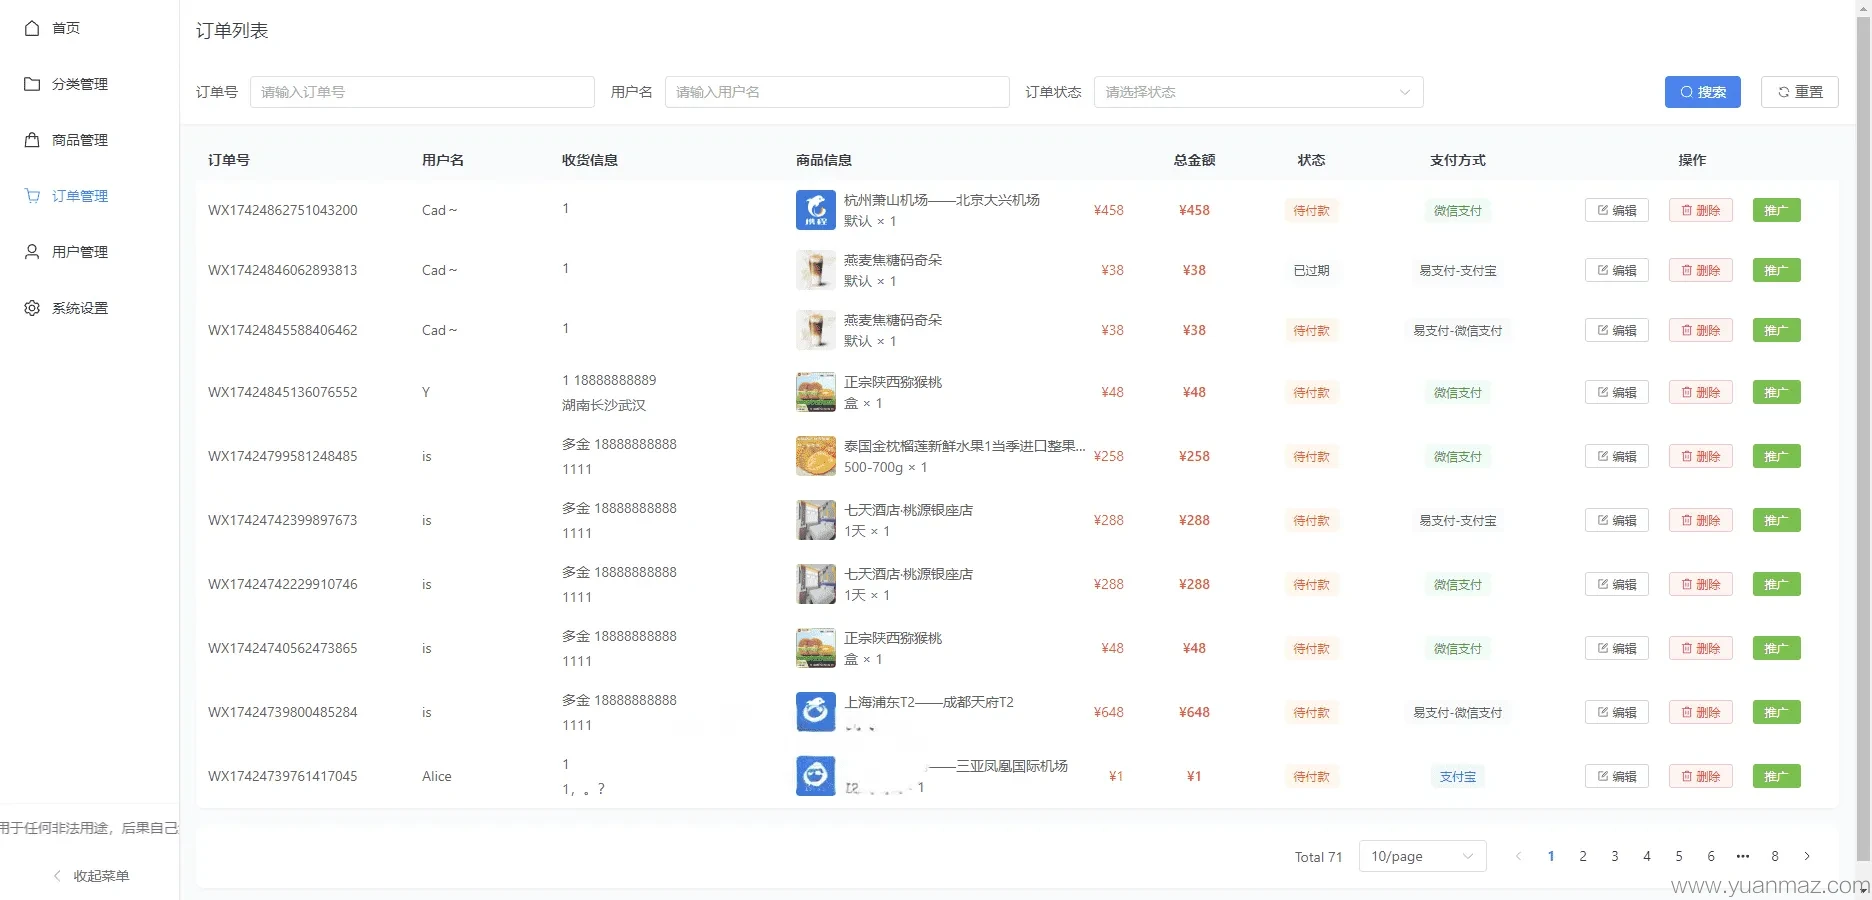This screenshot has width=1872, height=900.
Task: Click 支付宝 payment tag in Alice's order
Action: [x=1457, y=776]
